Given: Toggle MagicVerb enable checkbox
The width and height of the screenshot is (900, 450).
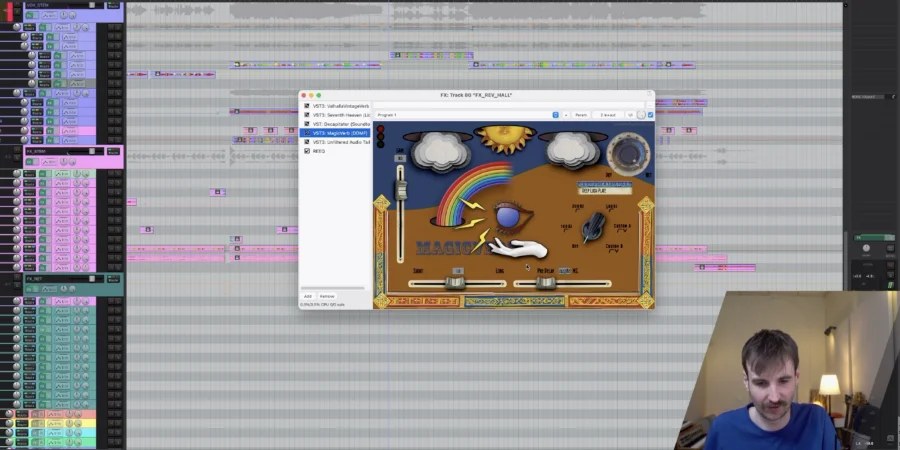Looking at the screenshot, I should 307,133.
